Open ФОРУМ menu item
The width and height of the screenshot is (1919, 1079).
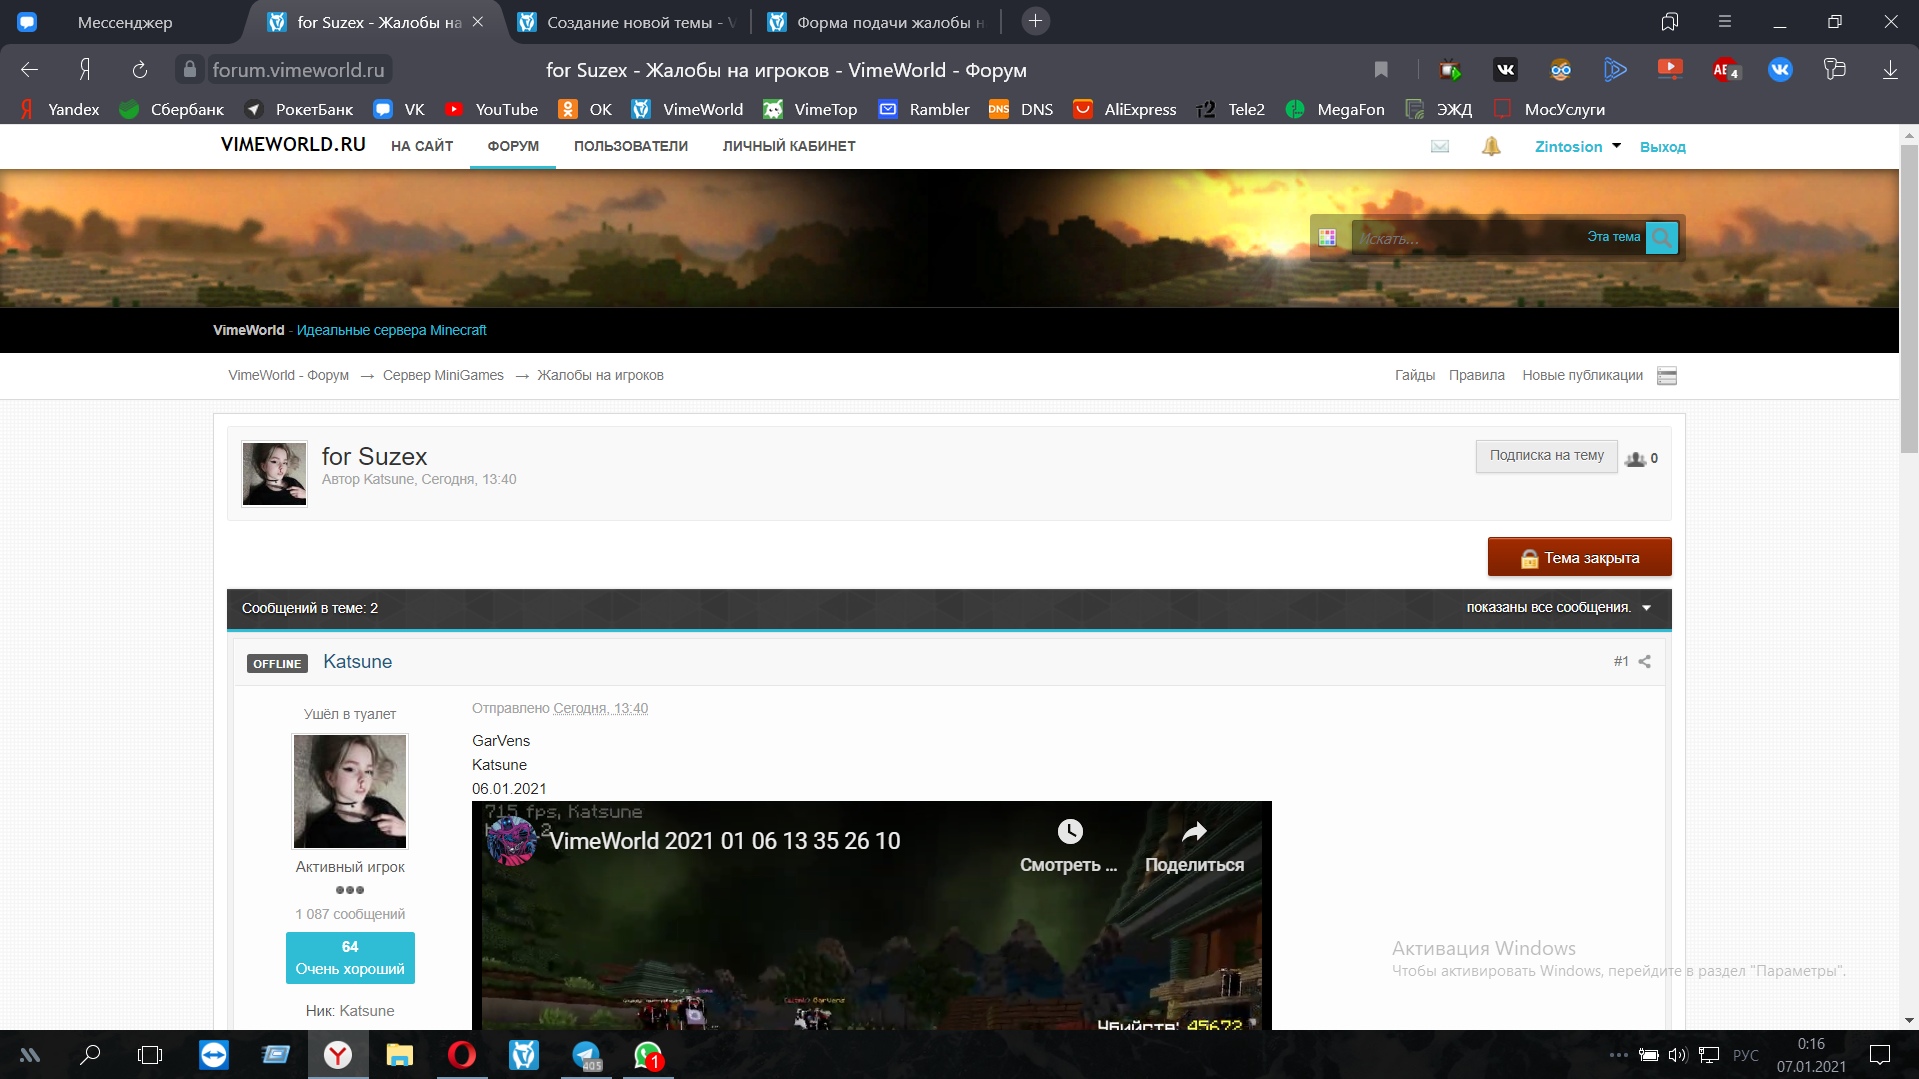513,146
